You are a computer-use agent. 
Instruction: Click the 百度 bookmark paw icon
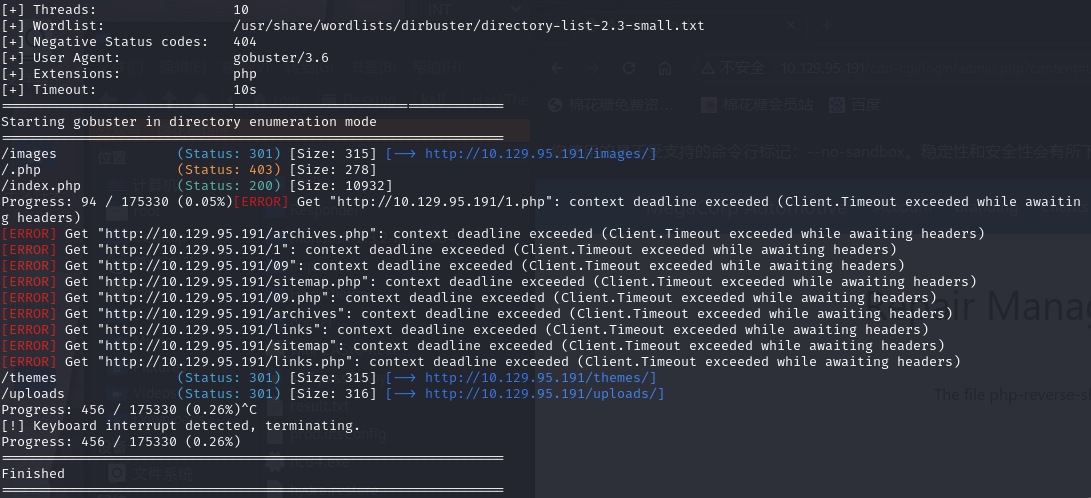click(x=836, y=104)
